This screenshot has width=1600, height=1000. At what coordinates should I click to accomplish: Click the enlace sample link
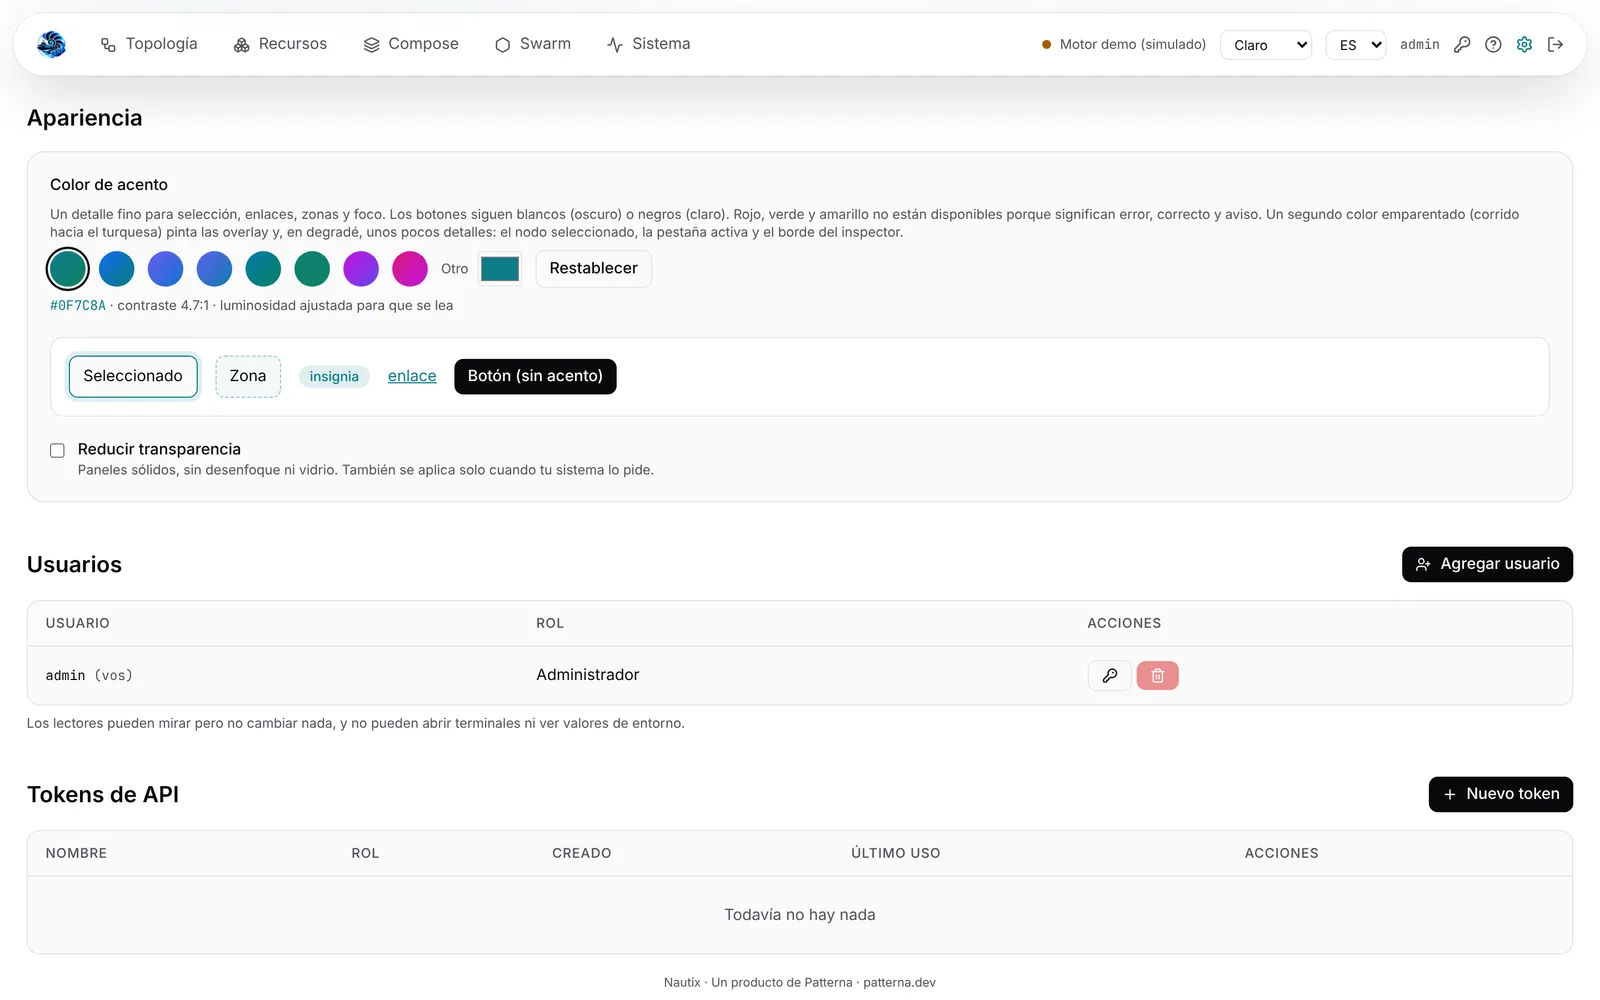tap(412, 376)
